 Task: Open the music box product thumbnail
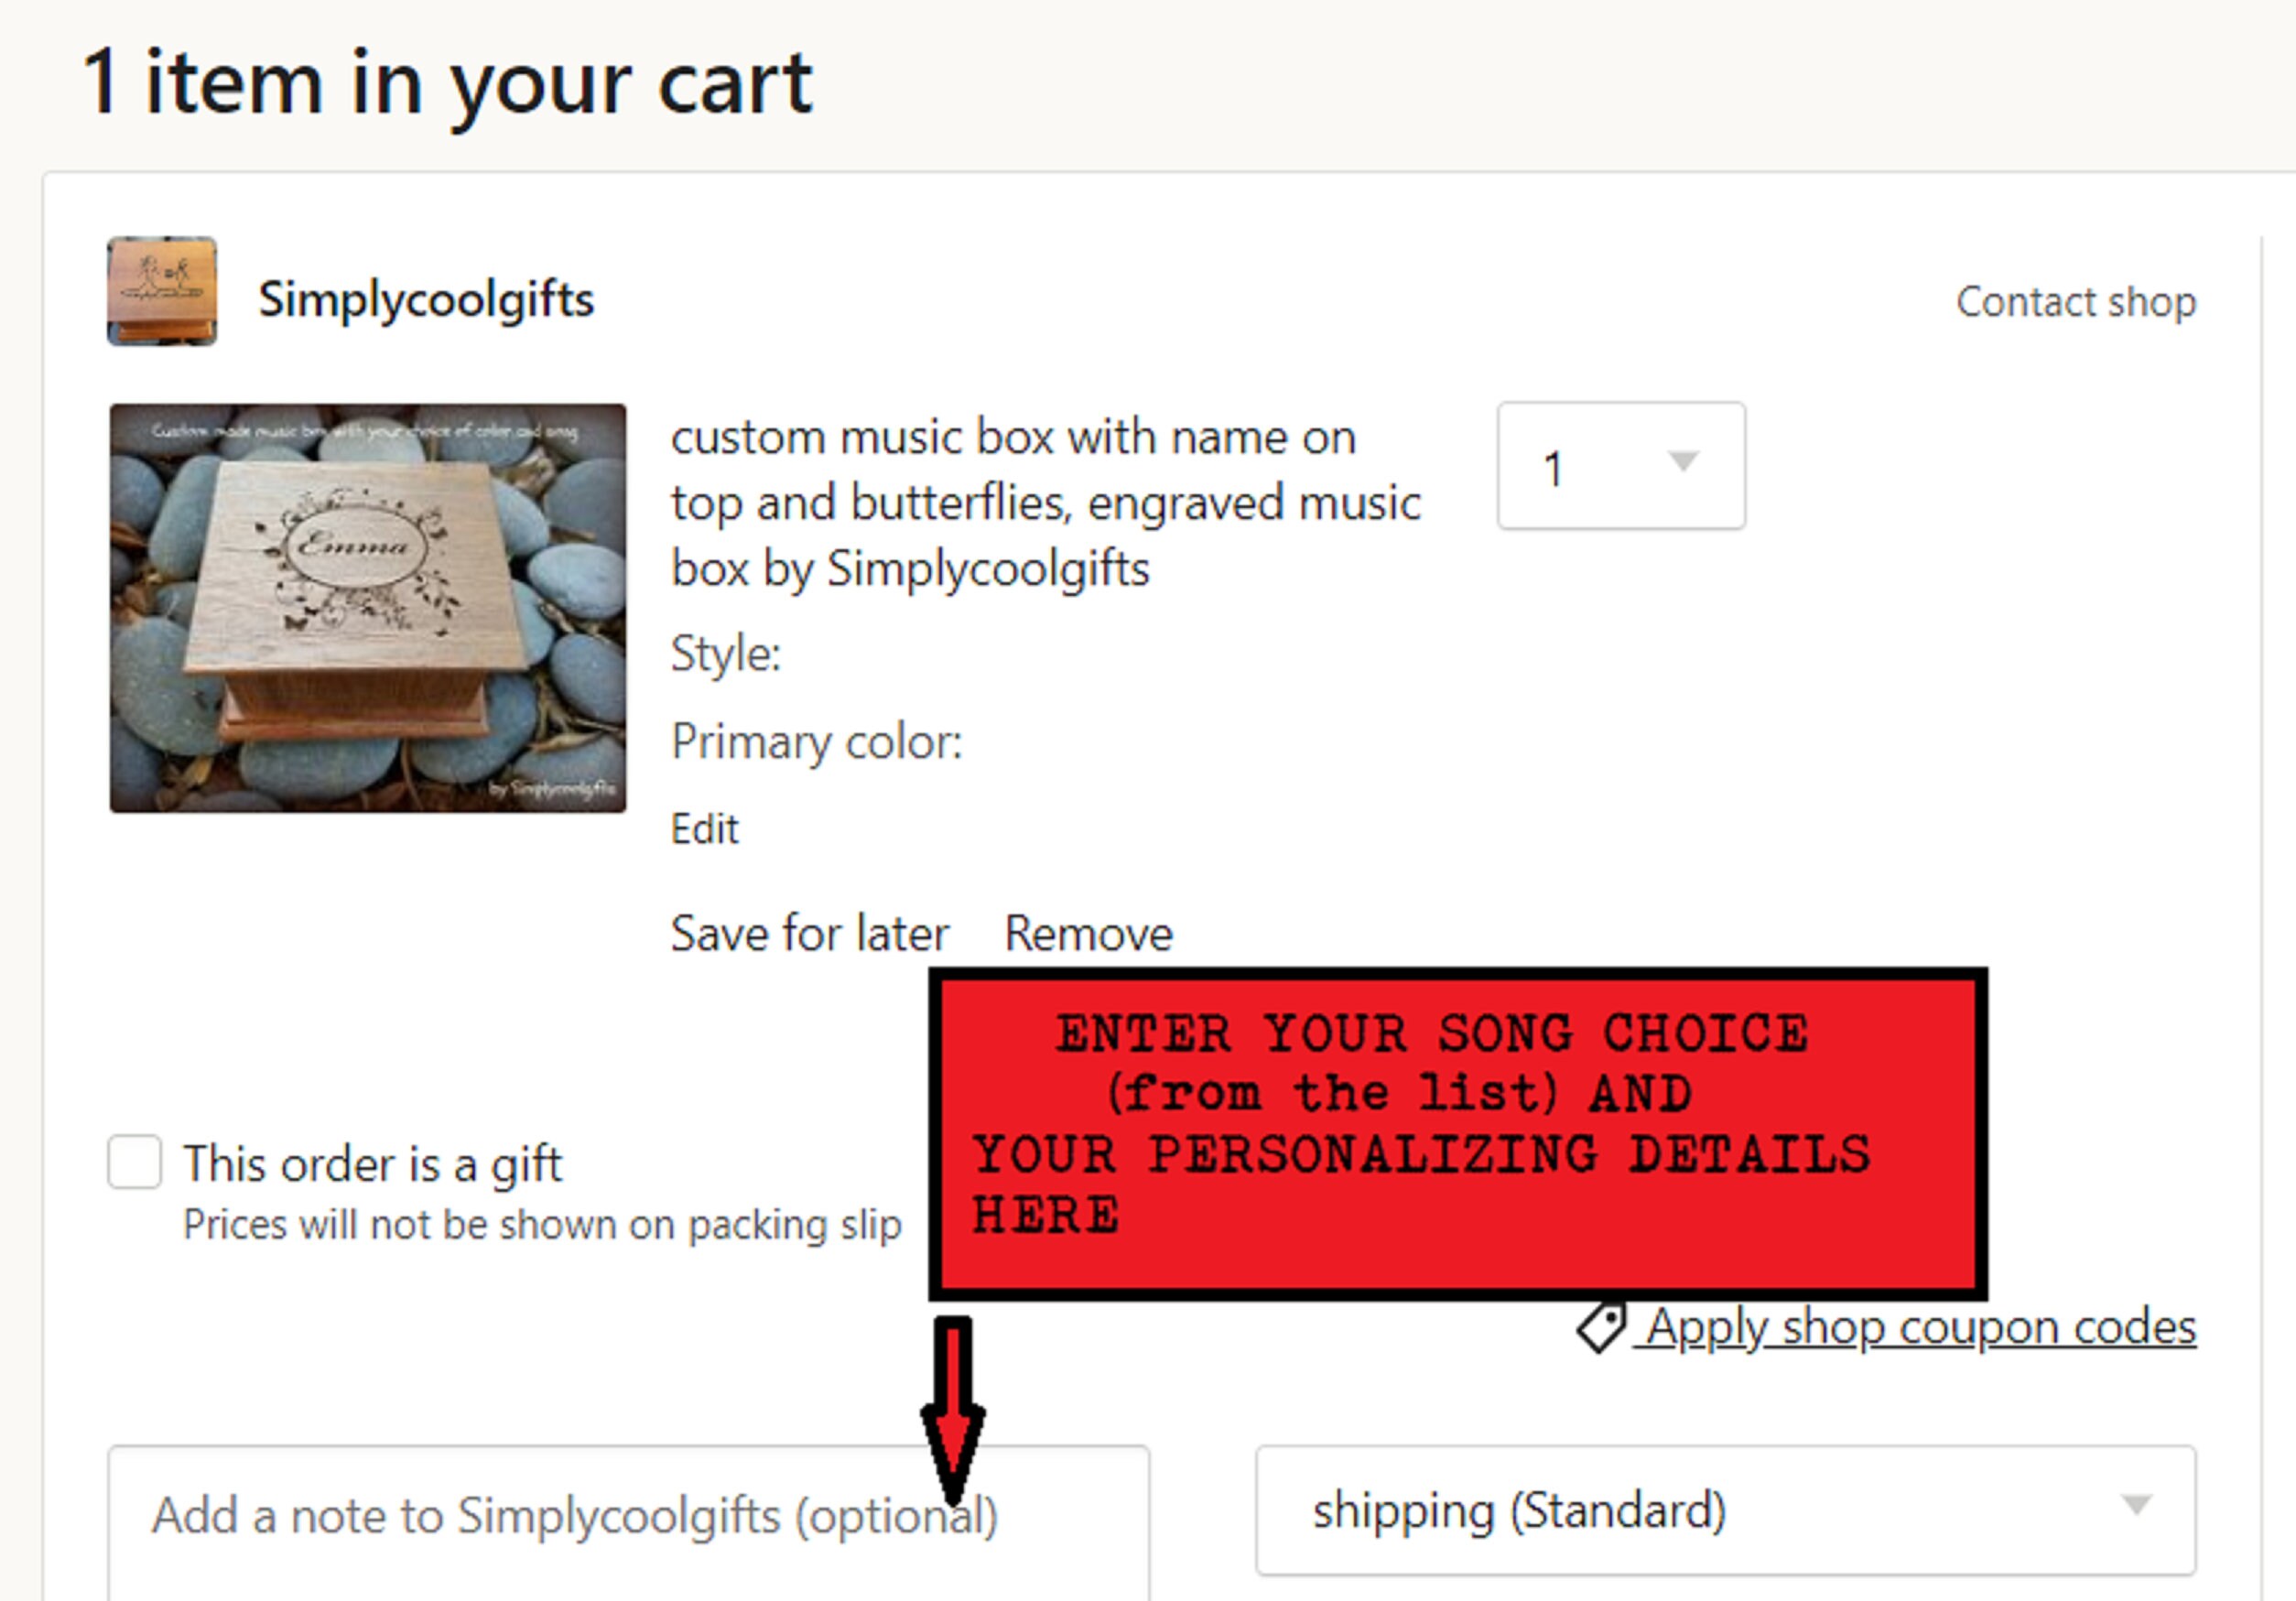[368, 608]
